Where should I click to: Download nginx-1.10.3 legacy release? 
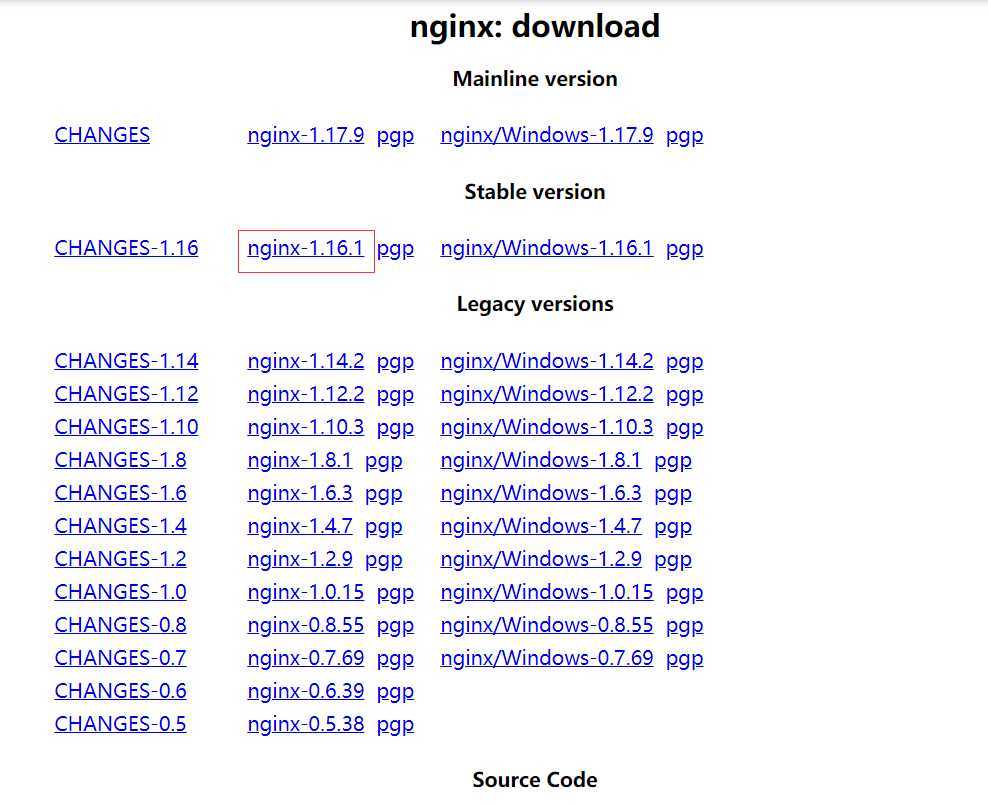[x=306, y=427]
